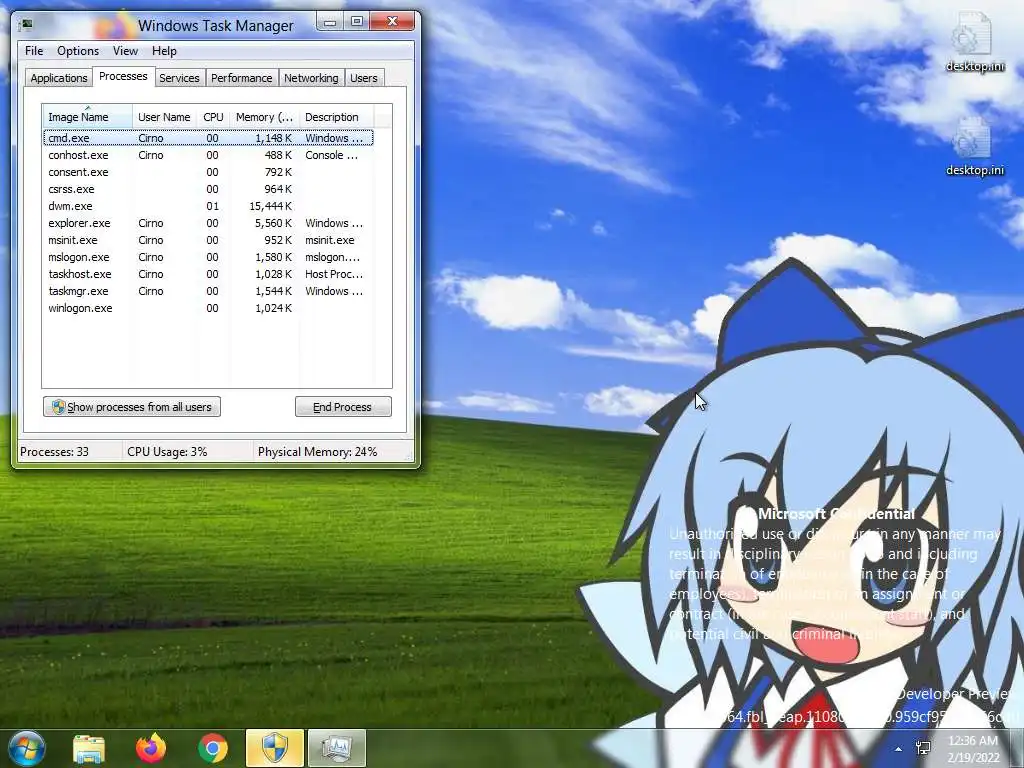
Task: Minimize the Task Manager window
Action: [330, 22]
